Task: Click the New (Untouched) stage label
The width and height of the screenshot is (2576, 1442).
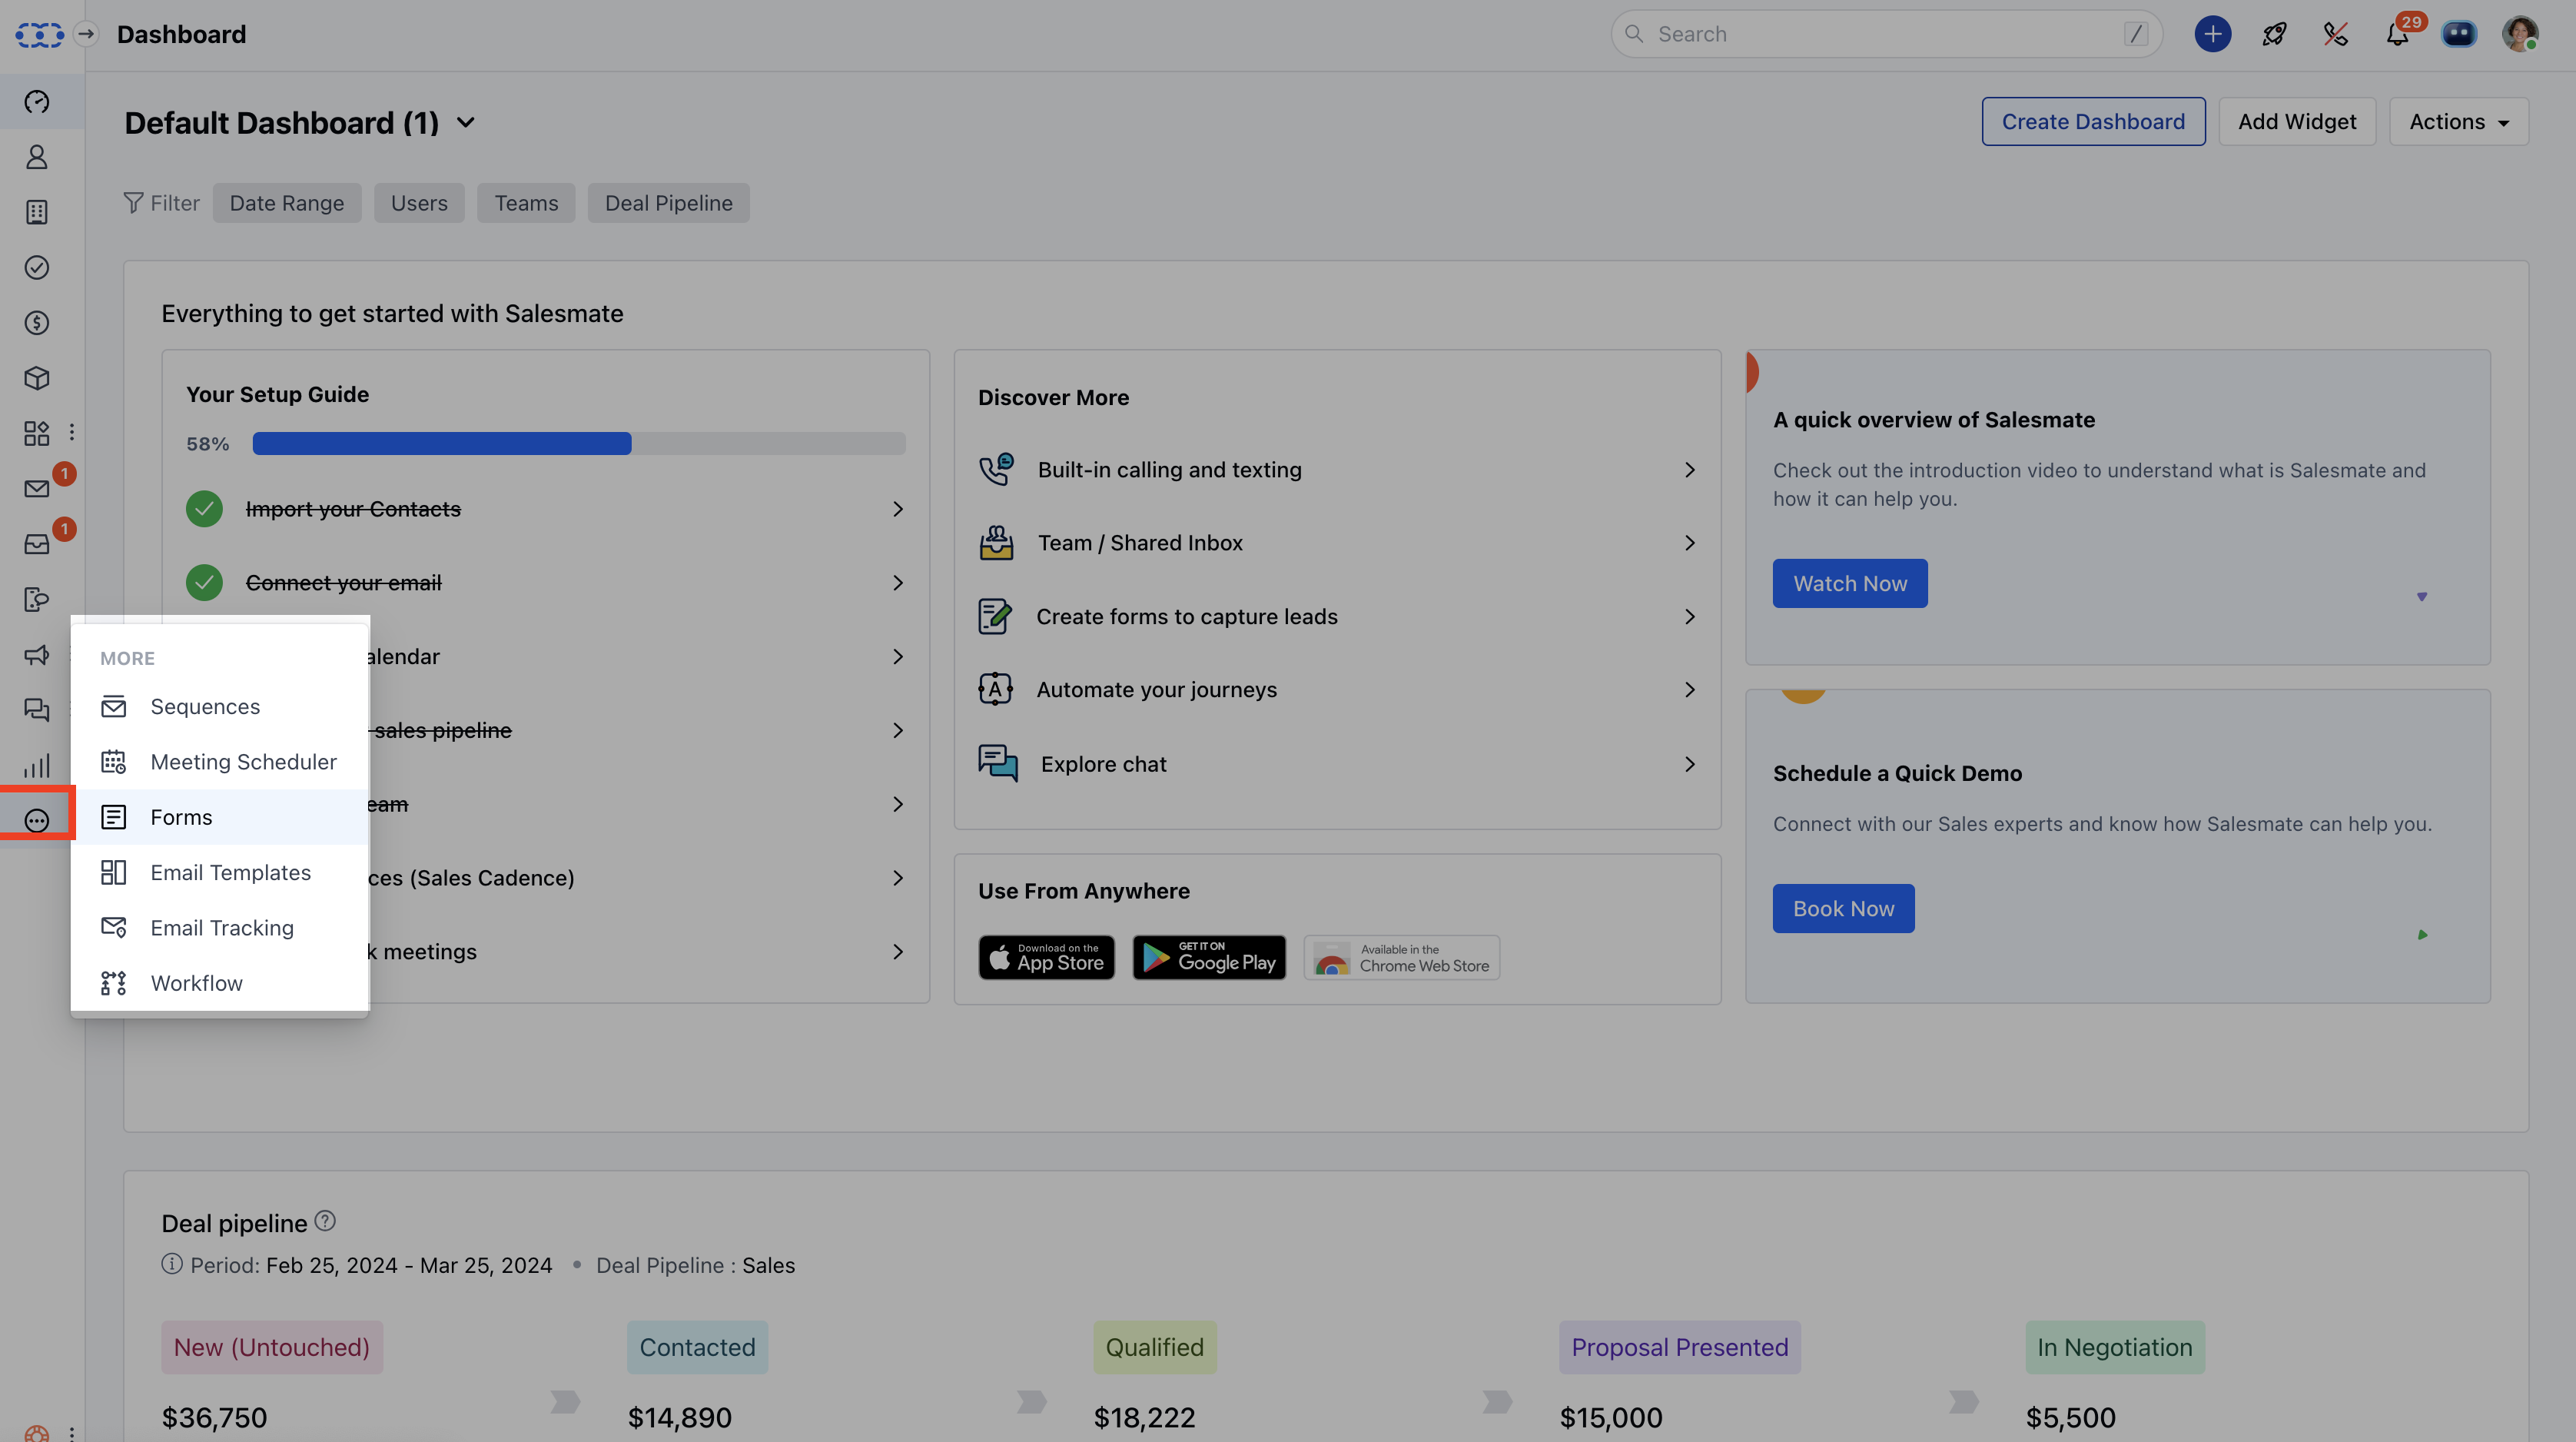Action: coord(272,1347)
